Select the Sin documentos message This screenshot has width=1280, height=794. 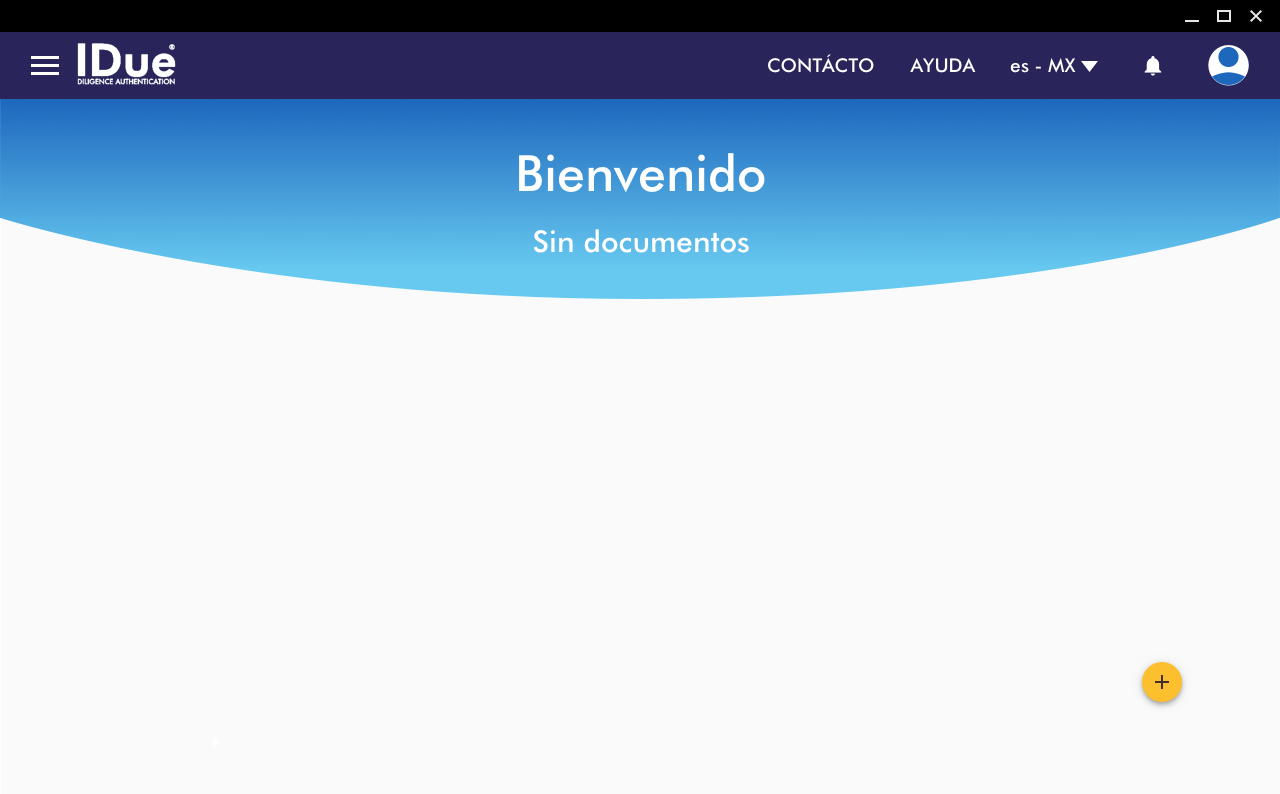click(640, 242)
